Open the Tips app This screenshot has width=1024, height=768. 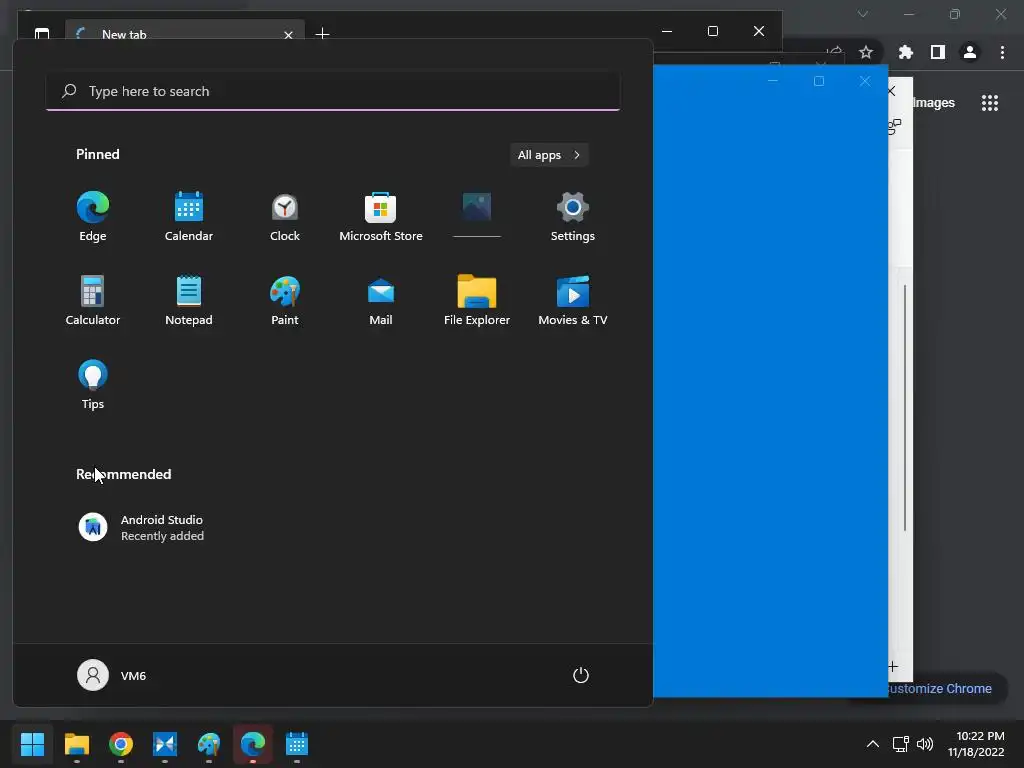point(93,385)
